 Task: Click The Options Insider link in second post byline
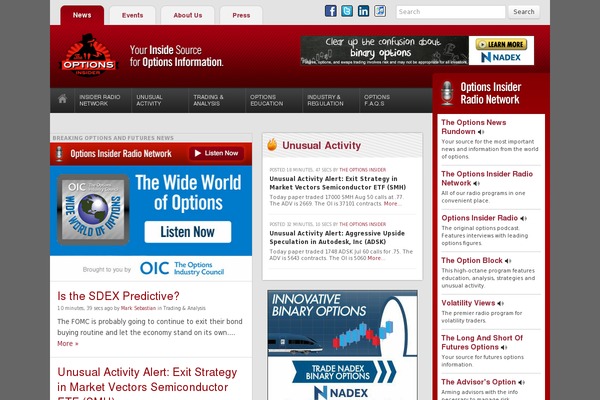click(x=363, y=224)
